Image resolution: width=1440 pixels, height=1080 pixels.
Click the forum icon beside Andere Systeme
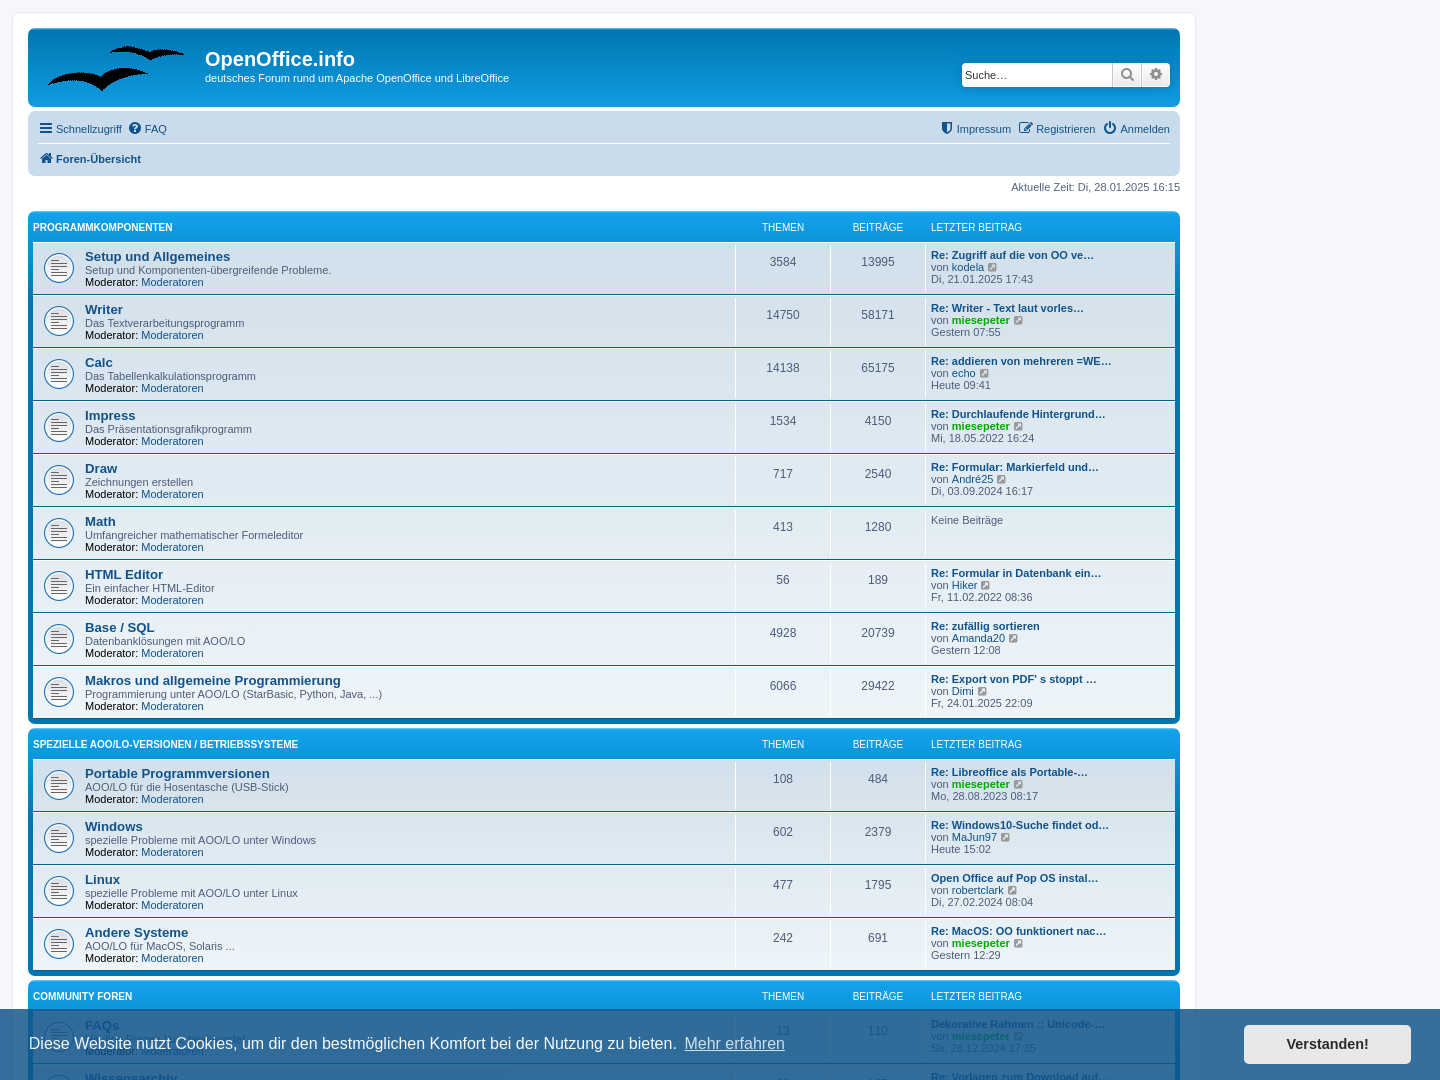[59, 944]
